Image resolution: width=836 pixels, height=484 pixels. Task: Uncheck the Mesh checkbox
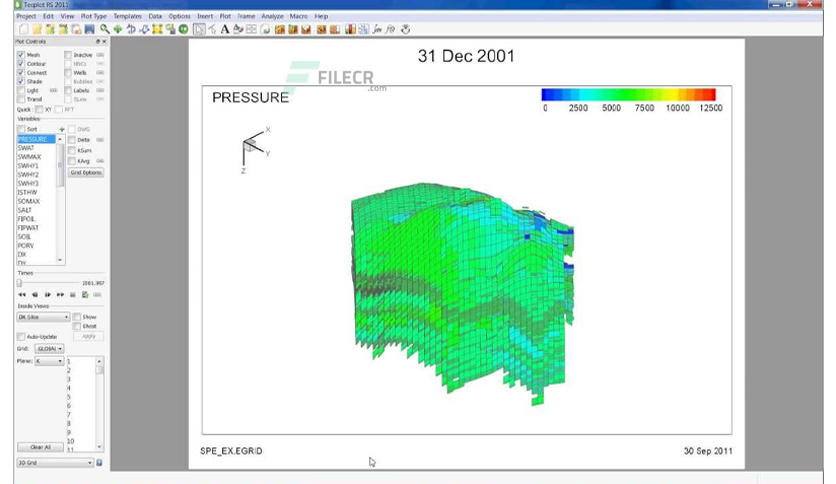pos(21,55)
